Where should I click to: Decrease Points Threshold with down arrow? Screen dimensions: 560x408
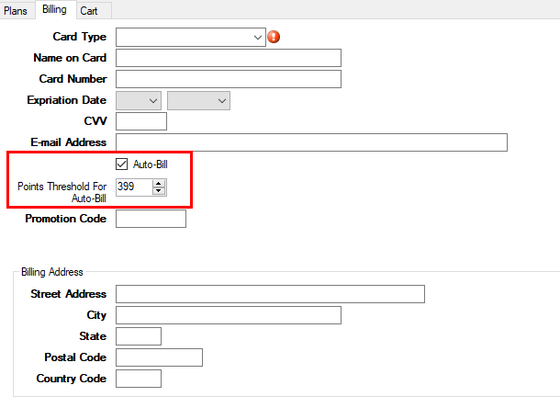pyautogui.click(x=158, y=191)
